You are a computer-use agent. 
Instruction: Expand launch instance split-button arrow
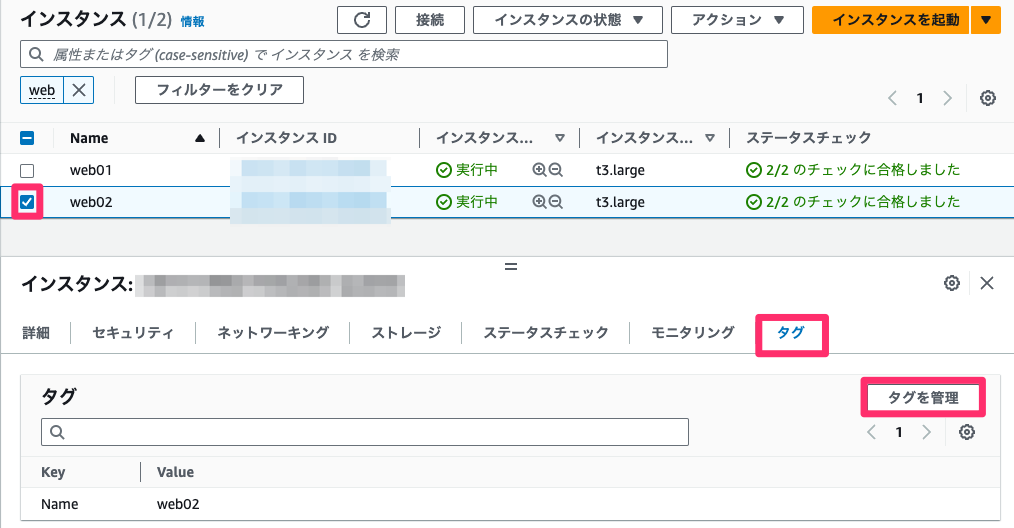(986, 20)
